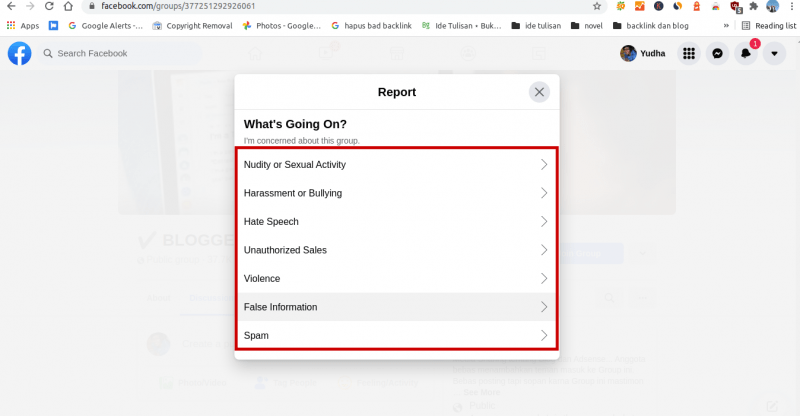Open the Messenger icon in the top bar
The width and height of the screenshot is (800, 416).
[x=717, y=54]
